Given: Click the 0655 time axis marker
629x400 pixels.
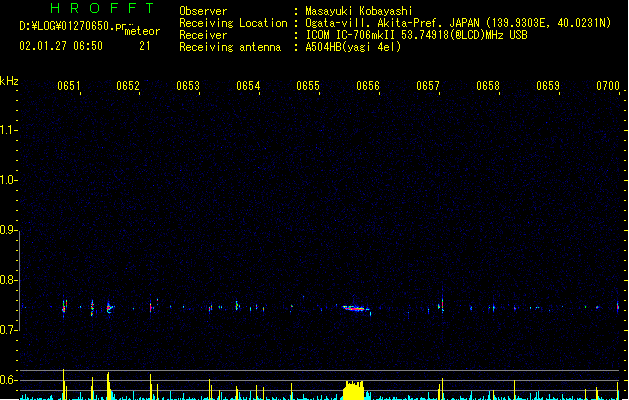Looking at the screenshot, I should pyautogui.click(x=308, y=86).
